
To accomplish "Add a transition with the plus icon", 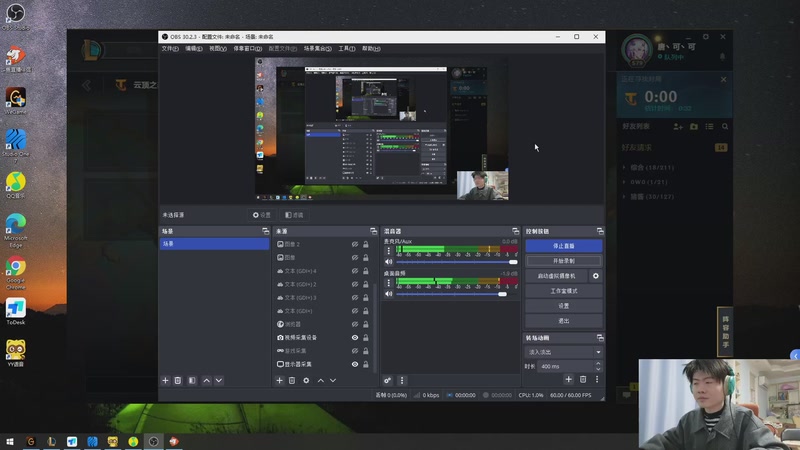I will coord(568,379).
